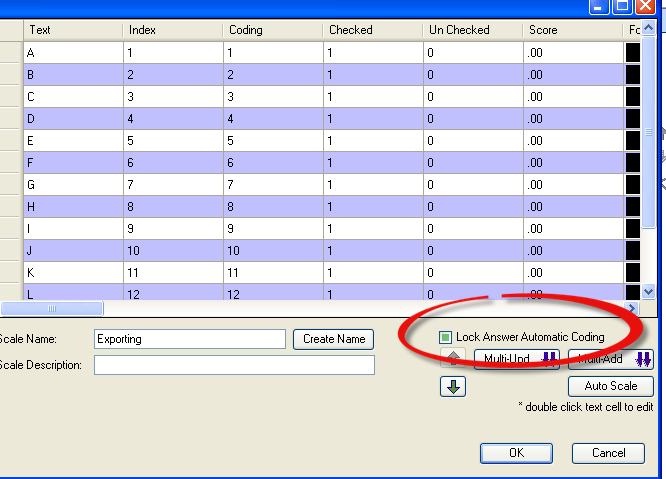Select Text cell containing C
Viewport: 666px width, 479px height.
(73, 97)
